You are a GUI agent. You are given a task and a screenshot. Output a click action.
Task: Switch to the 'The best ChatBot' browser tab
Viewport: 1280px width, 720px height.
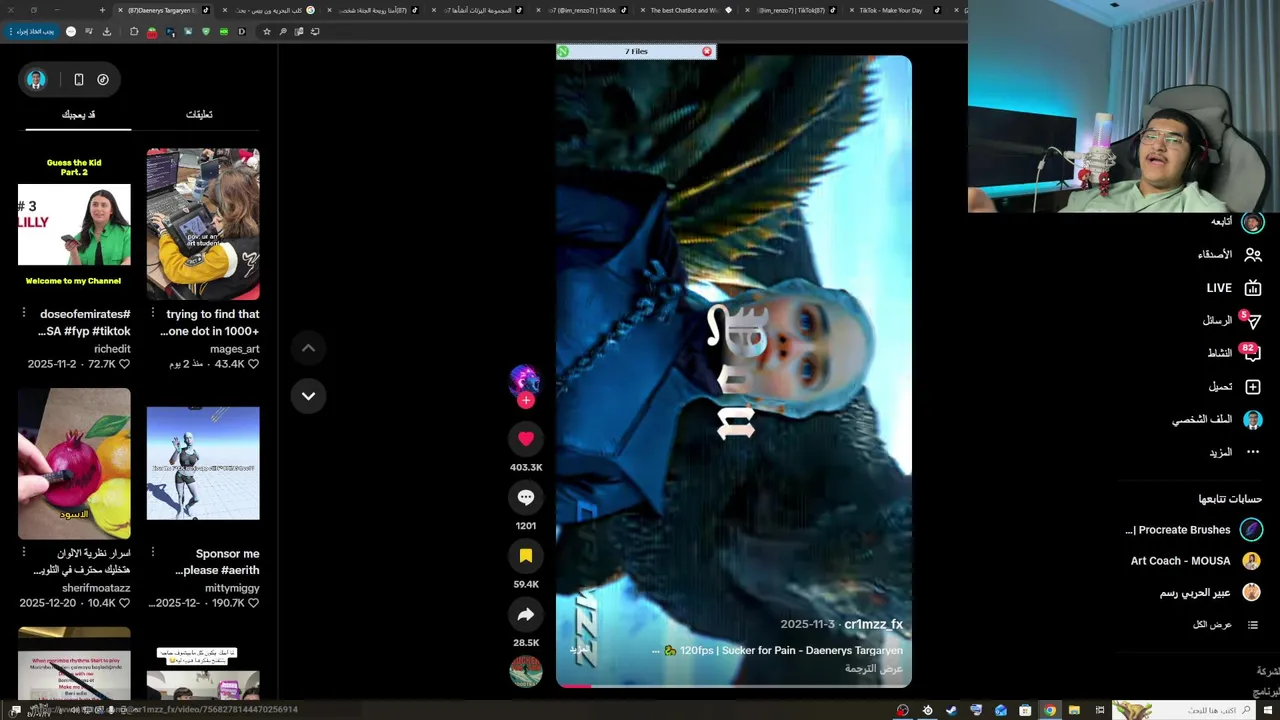pyautogui.click(x=690, y=10)
